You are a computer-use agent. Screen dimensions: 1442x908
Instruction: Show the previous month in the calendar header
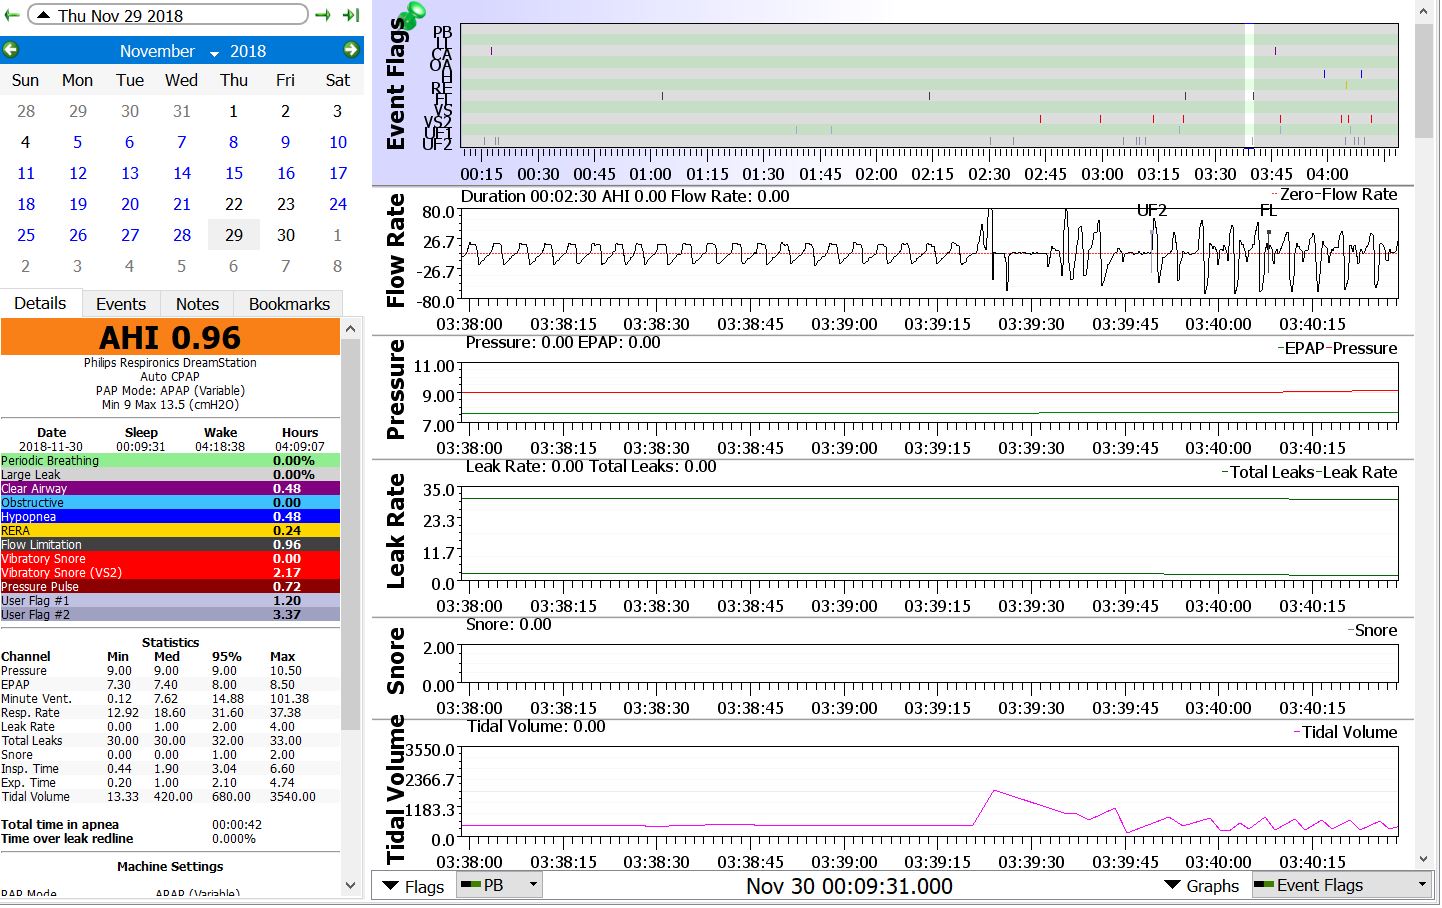[x=11, y=50]
